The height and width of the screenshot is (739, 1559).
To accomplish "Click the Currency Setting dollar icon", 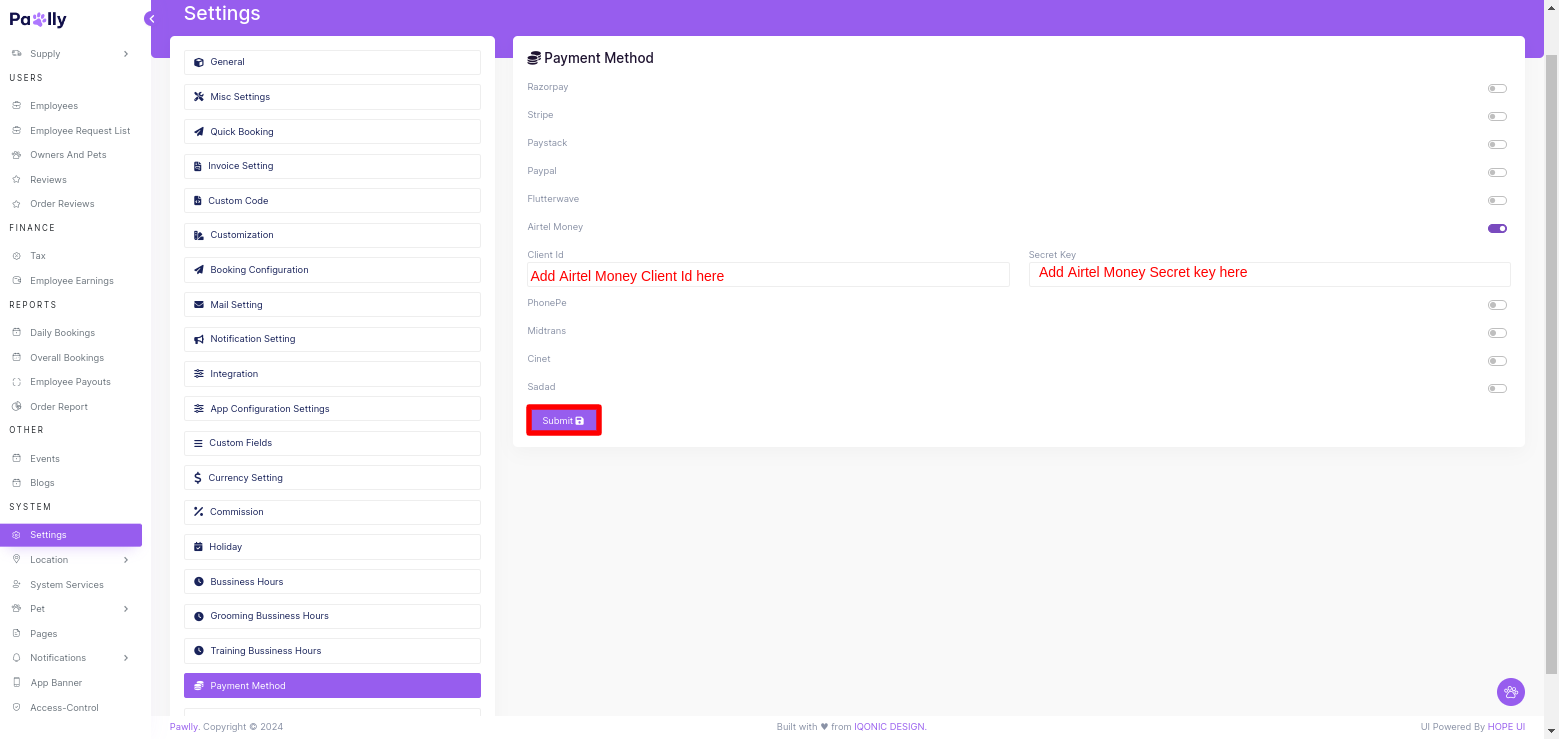I will coord(198,478).
